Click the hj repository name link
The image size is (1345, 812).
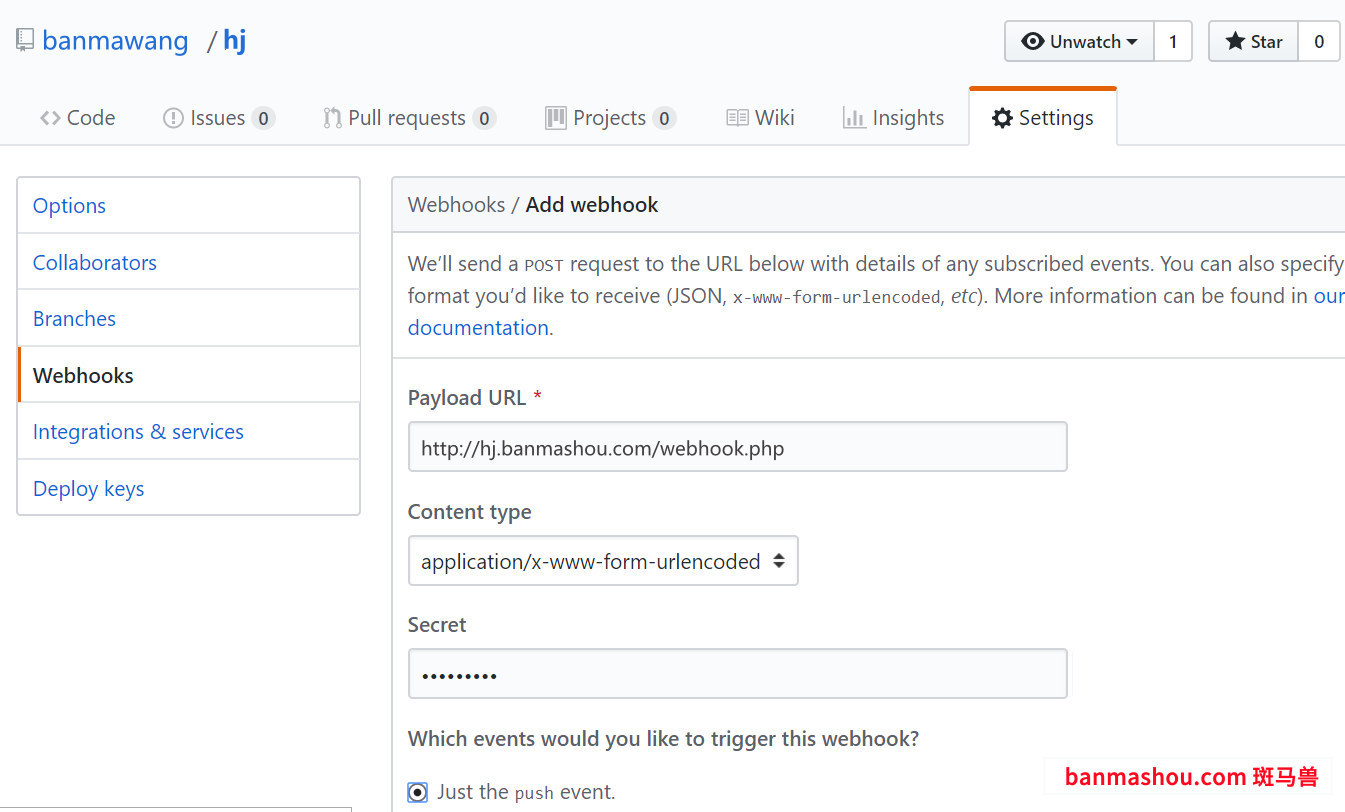235,41
